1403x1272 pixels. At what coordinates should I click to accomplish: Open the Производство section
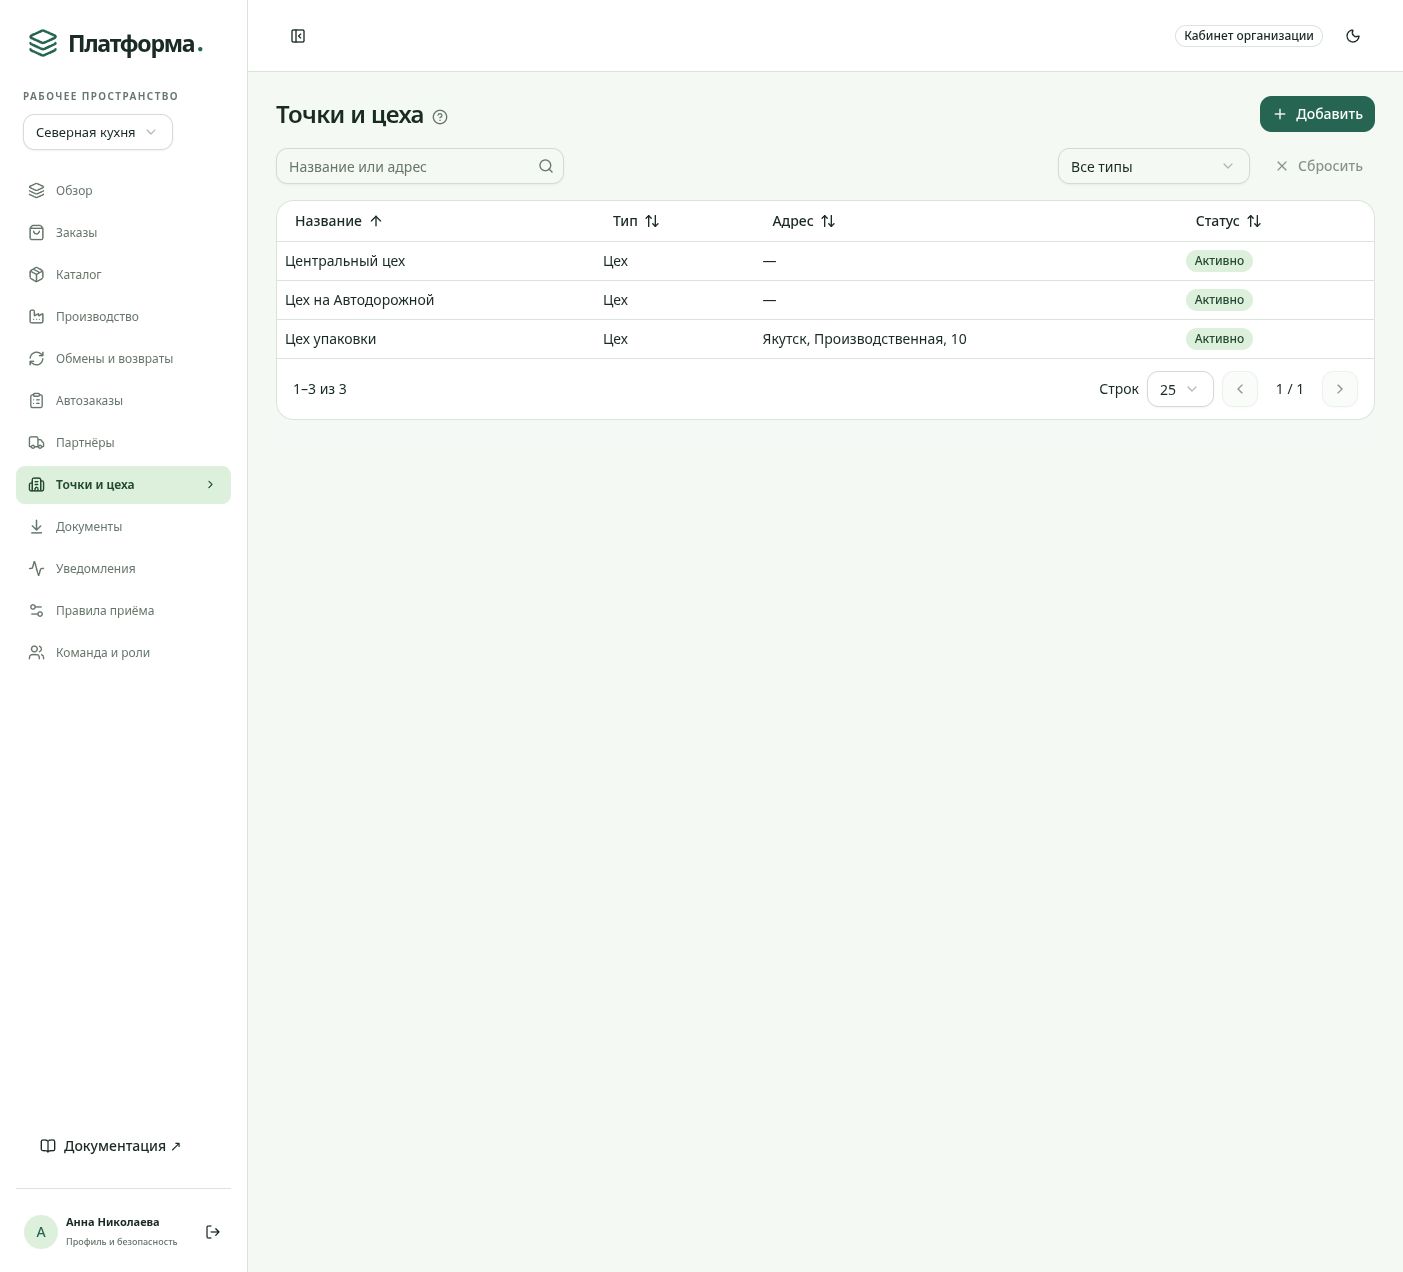pyautogui.click(x=123, y=317)
